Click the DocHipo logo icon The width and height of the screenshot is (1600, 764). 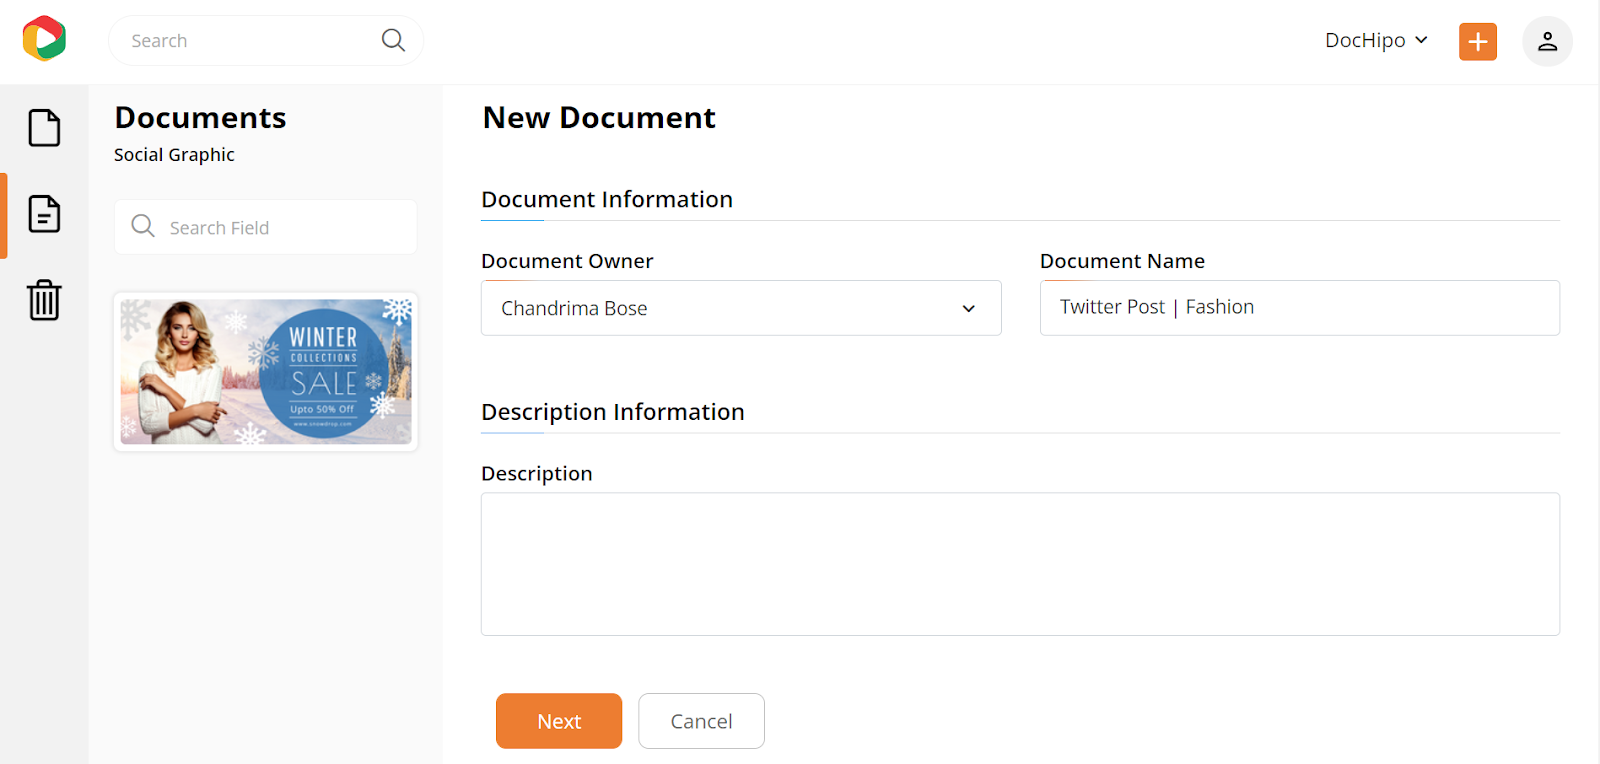click(44, 39)
